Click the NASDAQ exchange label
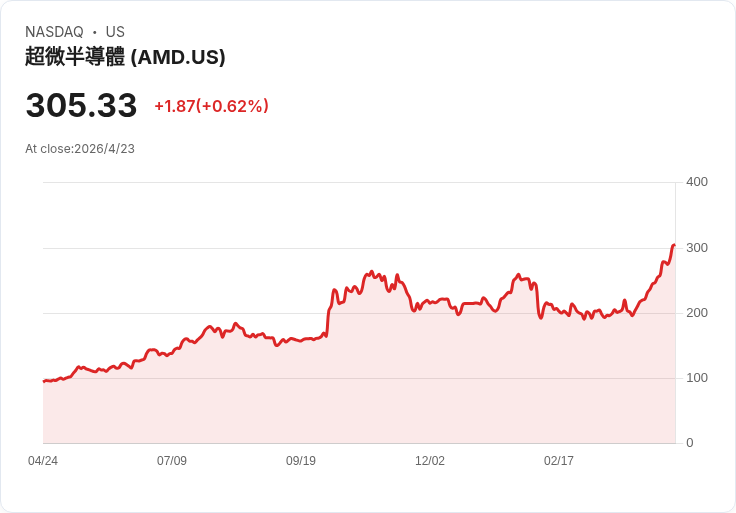736x513 pixels. point(54,32)
